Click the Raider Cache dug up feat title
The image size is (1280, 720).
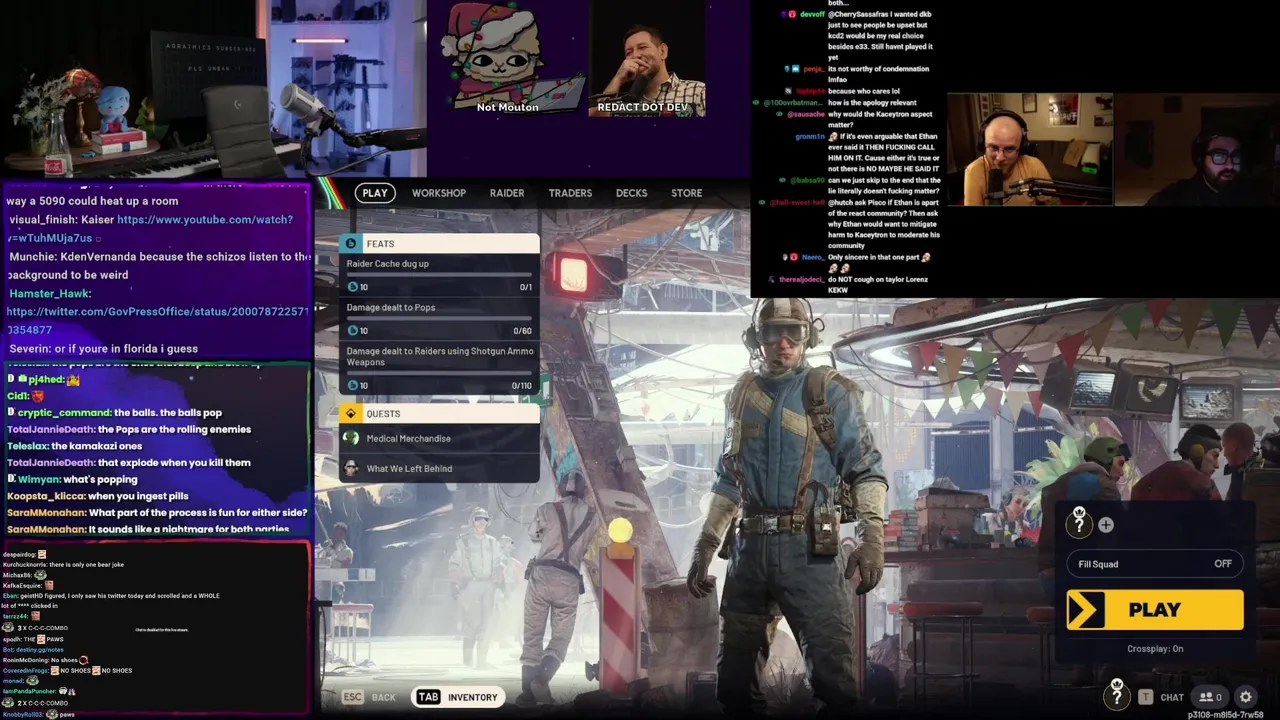387,264
